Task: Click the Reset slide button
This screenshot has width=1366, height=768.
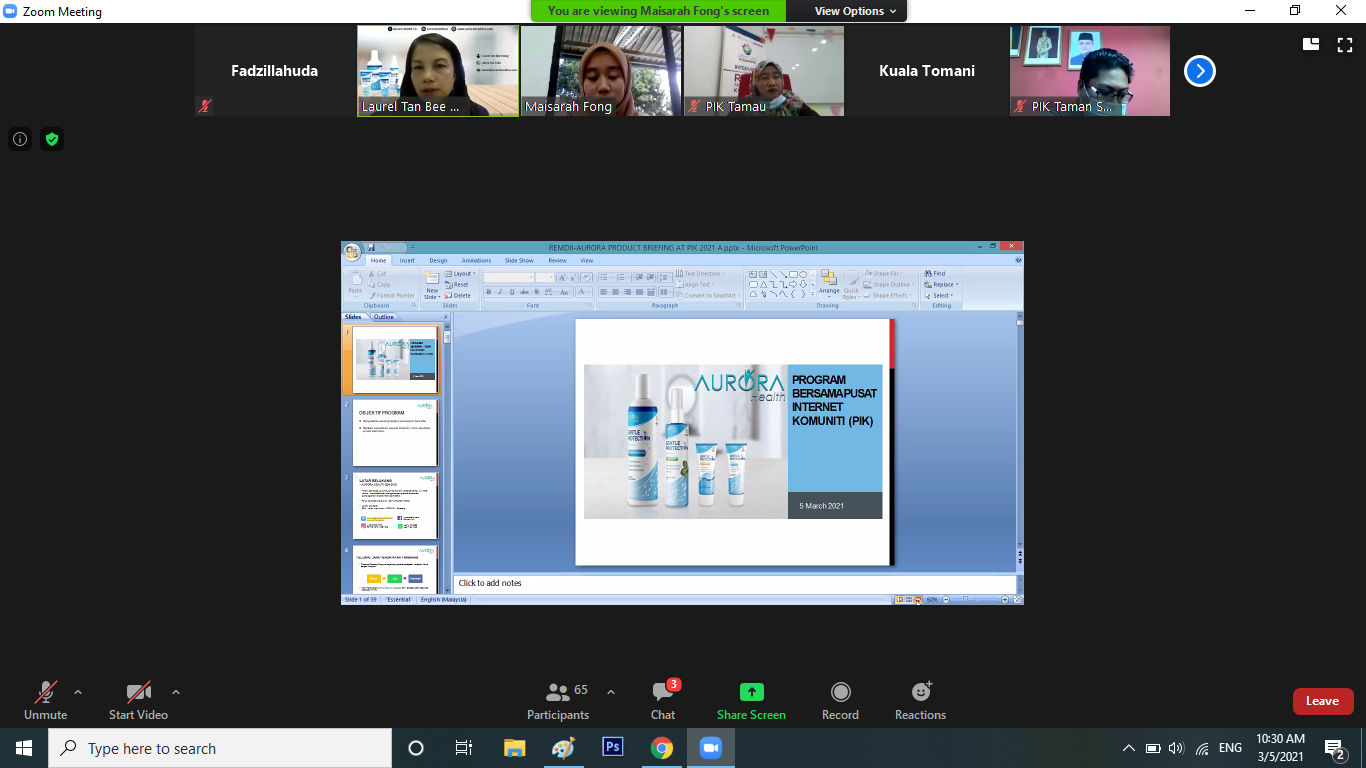Action: pyautogui.click(x=458, y=284)
